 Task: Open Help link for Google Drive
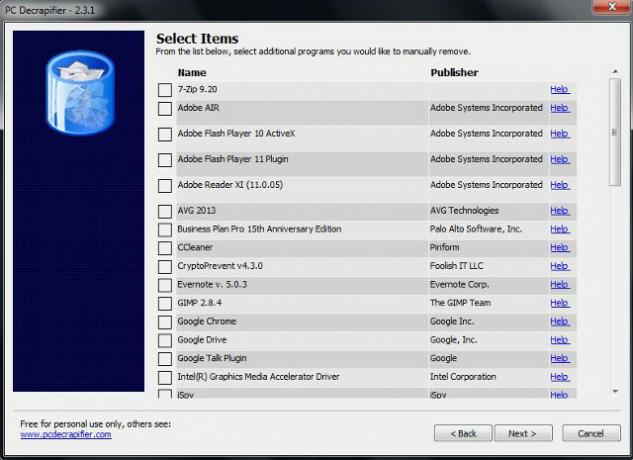coord(560,340)
